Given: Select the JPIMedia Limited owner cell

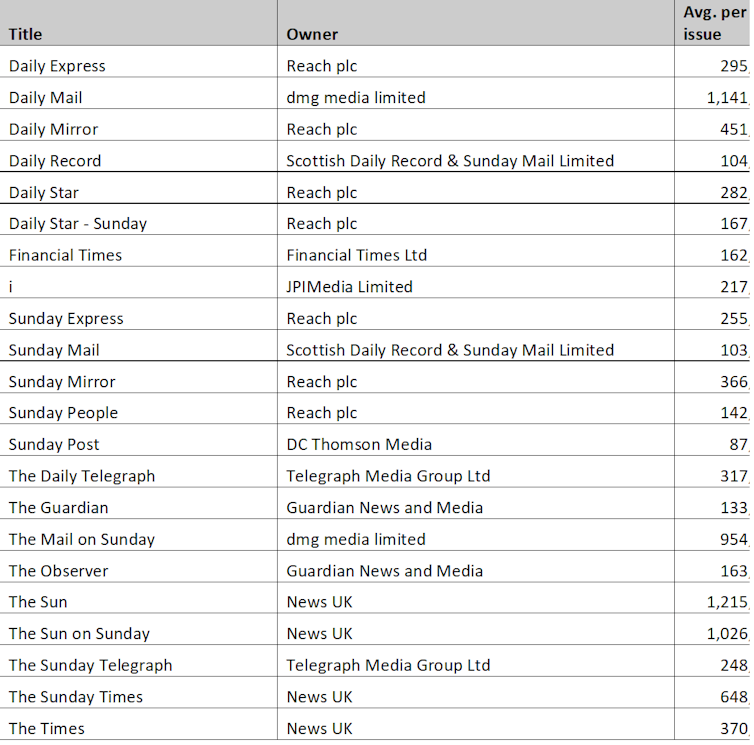Looking at the screenshot, I should (x=349, y=287).
